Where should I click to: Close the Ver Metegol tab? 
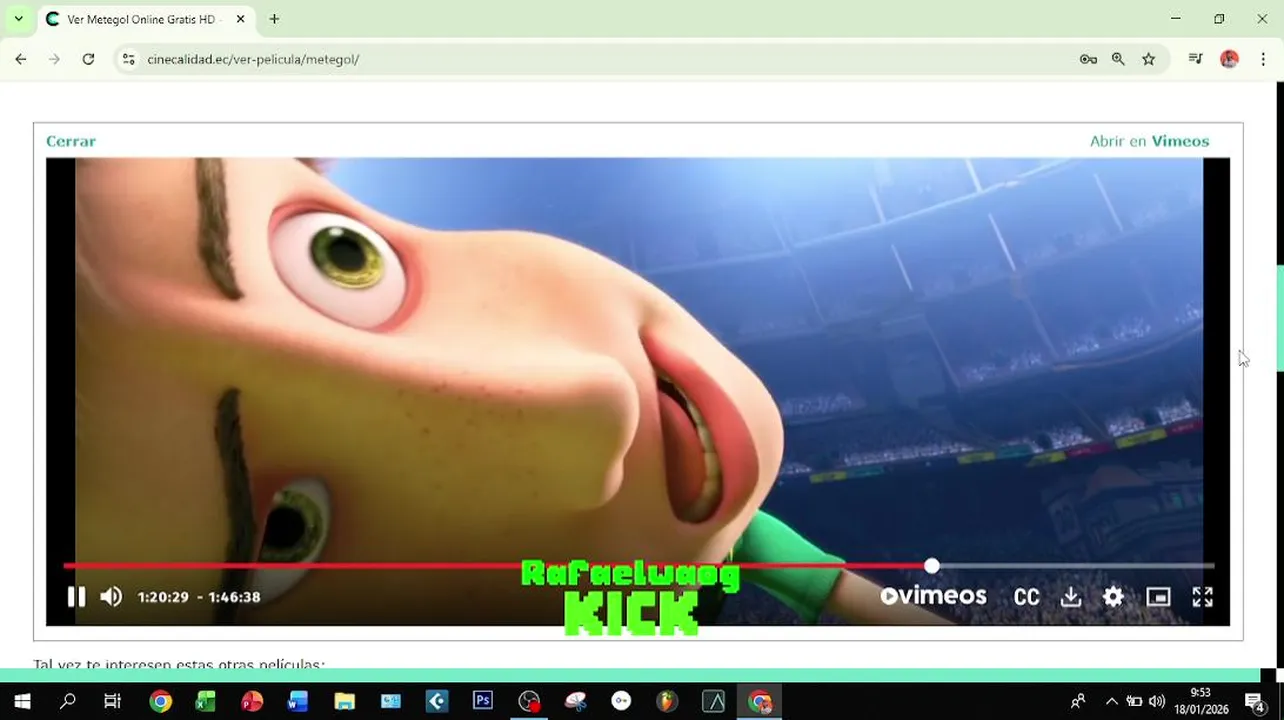coord(241,19)
